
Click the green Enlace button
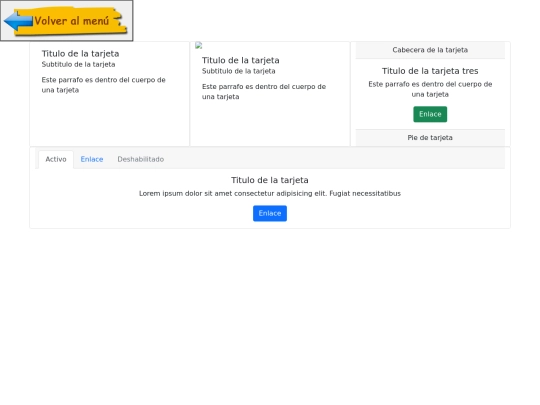[430, 114]
